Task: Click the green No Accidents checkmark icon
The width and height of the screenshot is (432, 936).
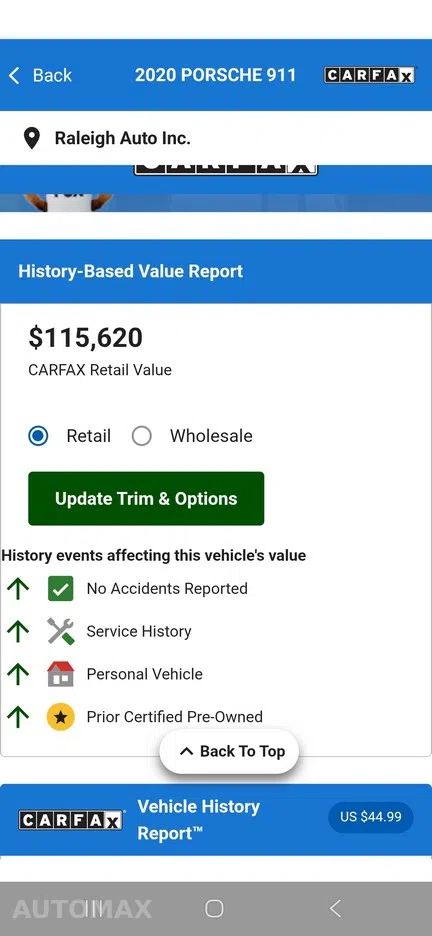Action: point(60,589)
